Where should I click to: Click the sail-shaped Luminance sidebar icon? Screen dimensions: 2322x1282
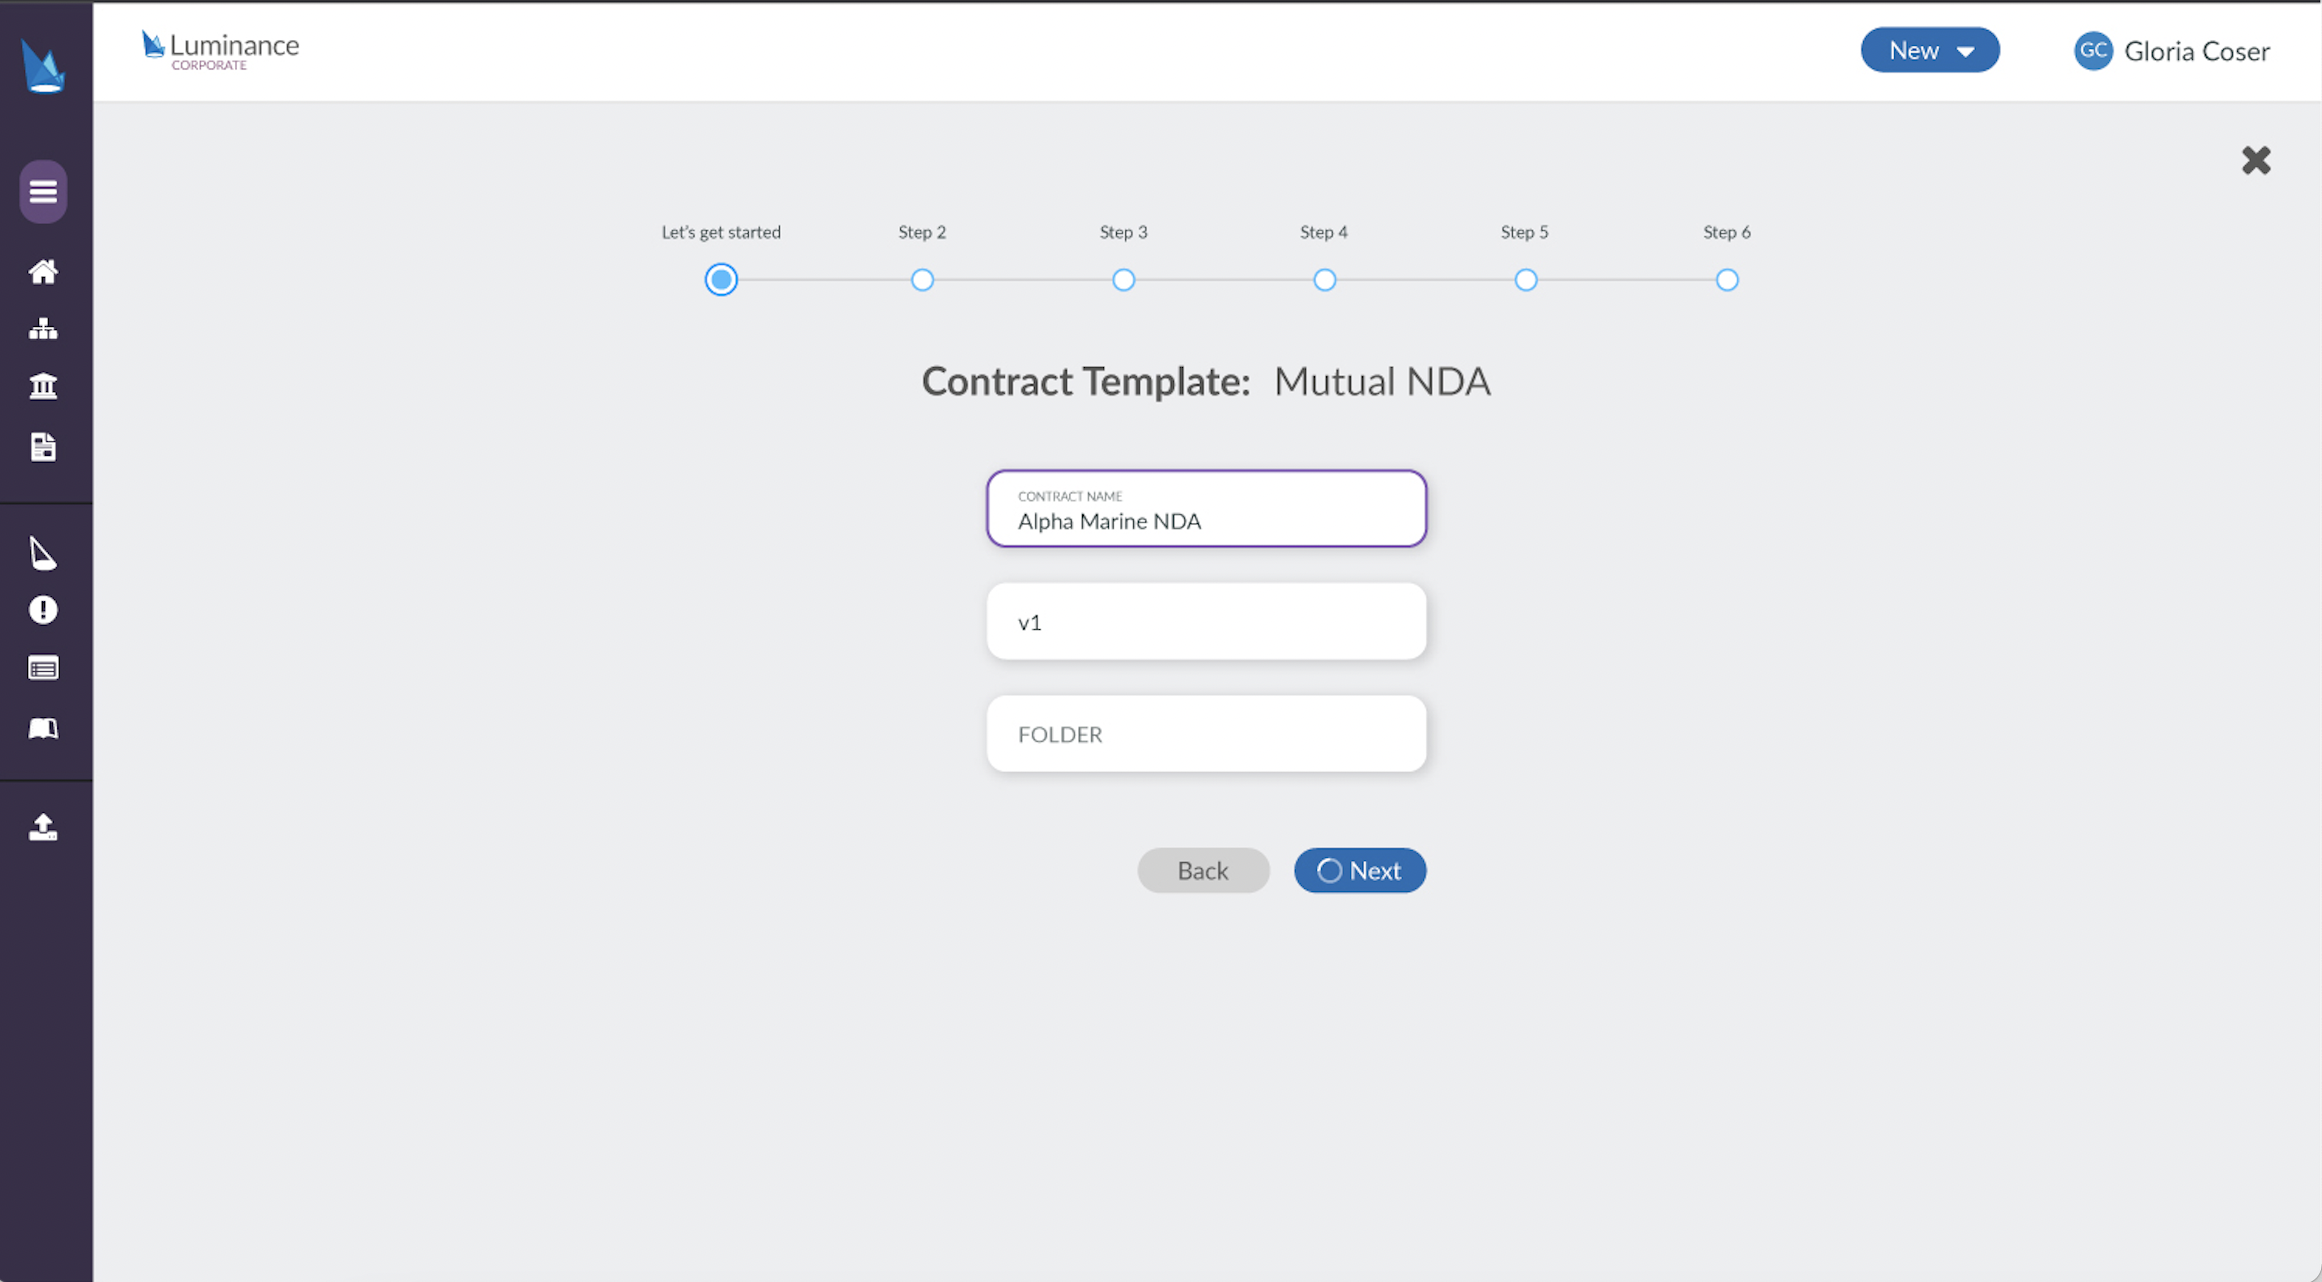tap(43, 553)
